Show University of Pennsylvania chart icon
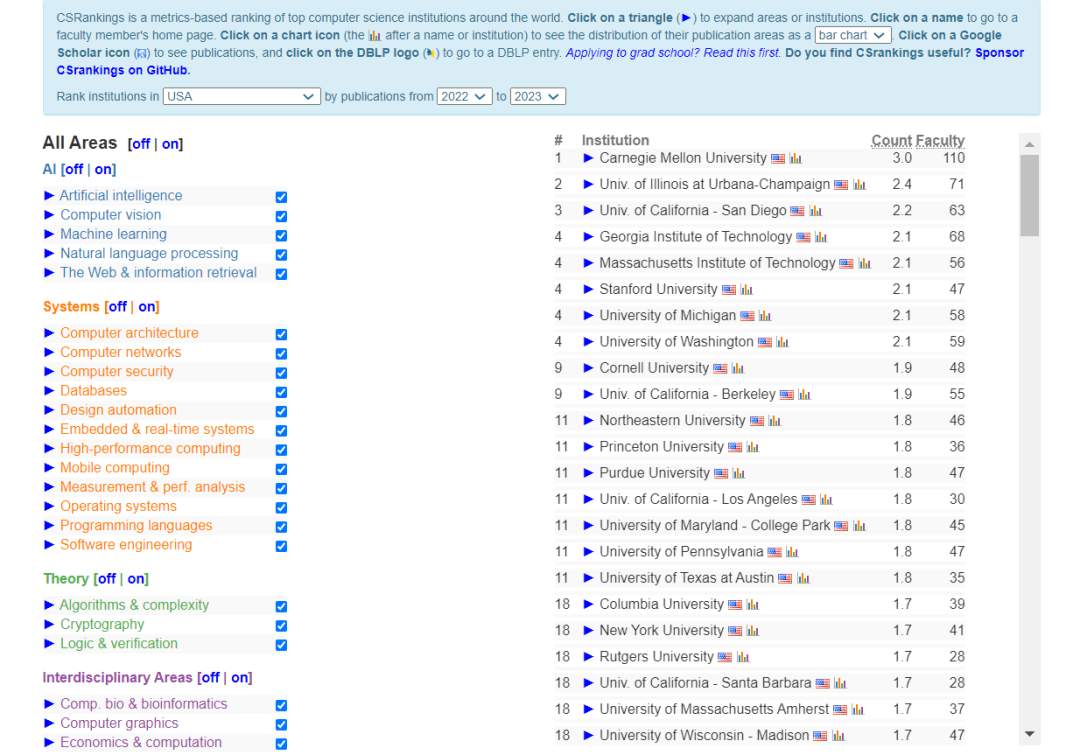Screen dimensions: 1080x755 coord(792,552)
